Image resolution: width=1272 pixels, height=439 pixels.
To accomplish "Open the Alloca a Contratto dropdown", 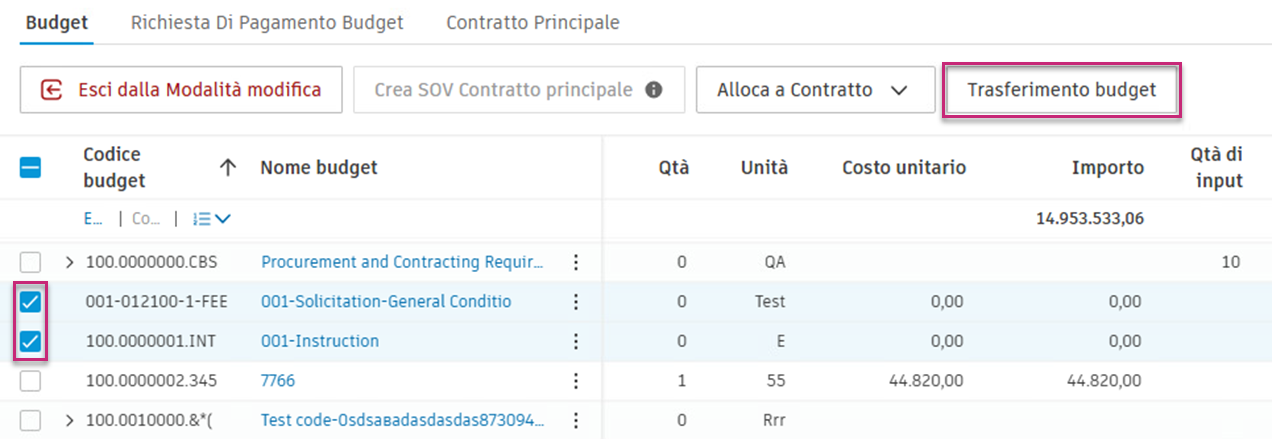I will pos(815,90).
